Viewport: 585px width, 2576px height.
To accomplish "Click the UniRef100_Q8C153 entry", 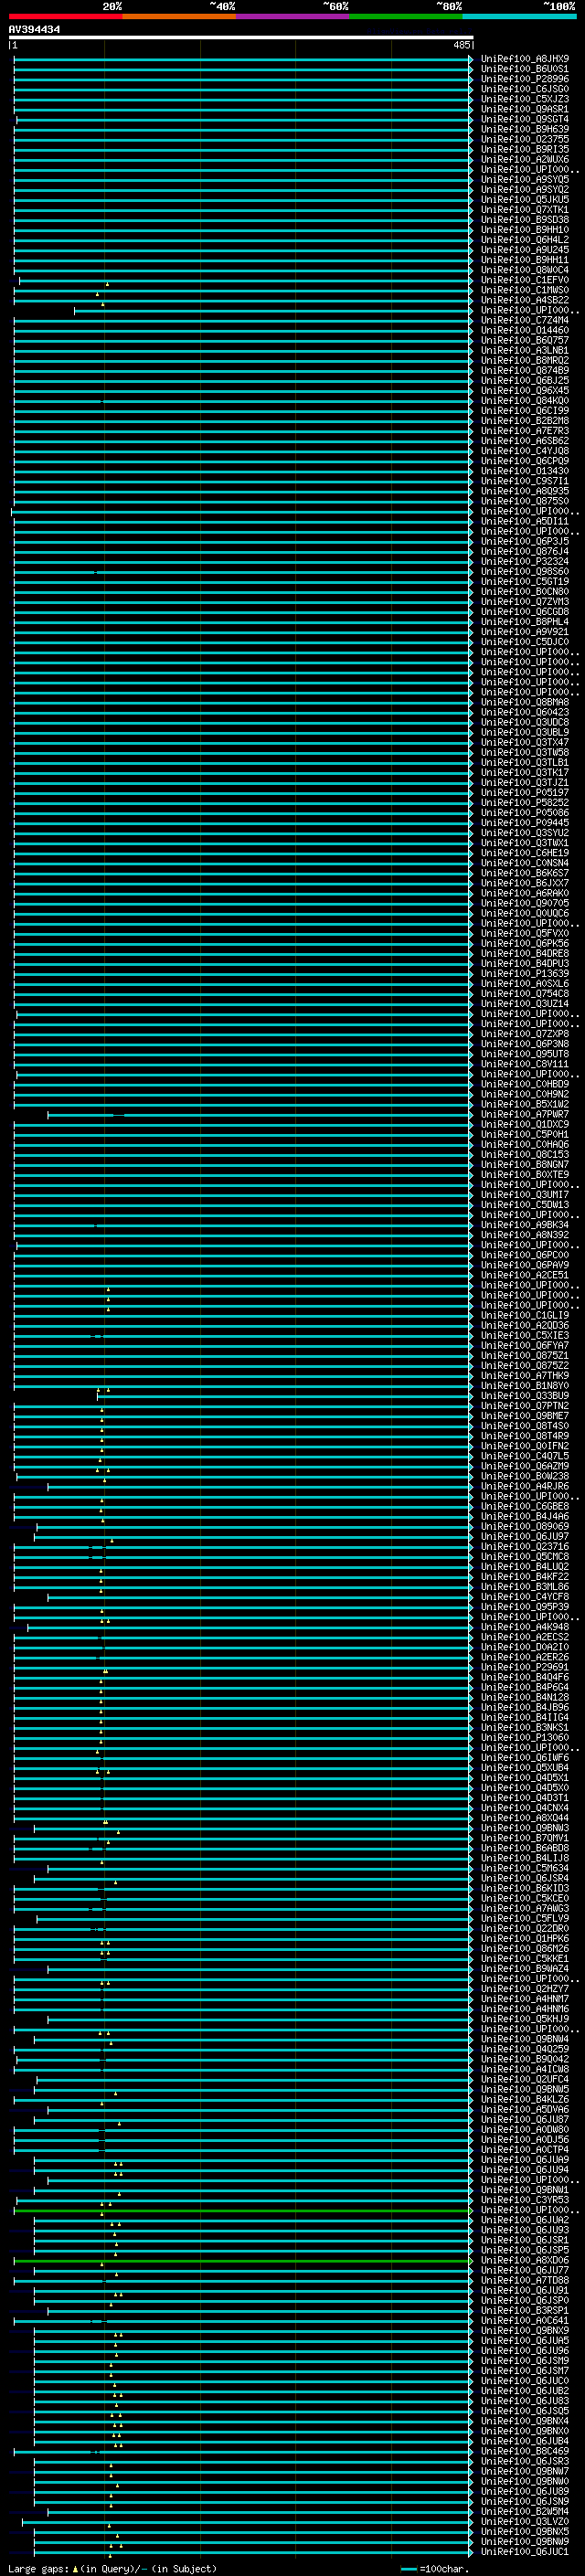I will pos(525,1155).
